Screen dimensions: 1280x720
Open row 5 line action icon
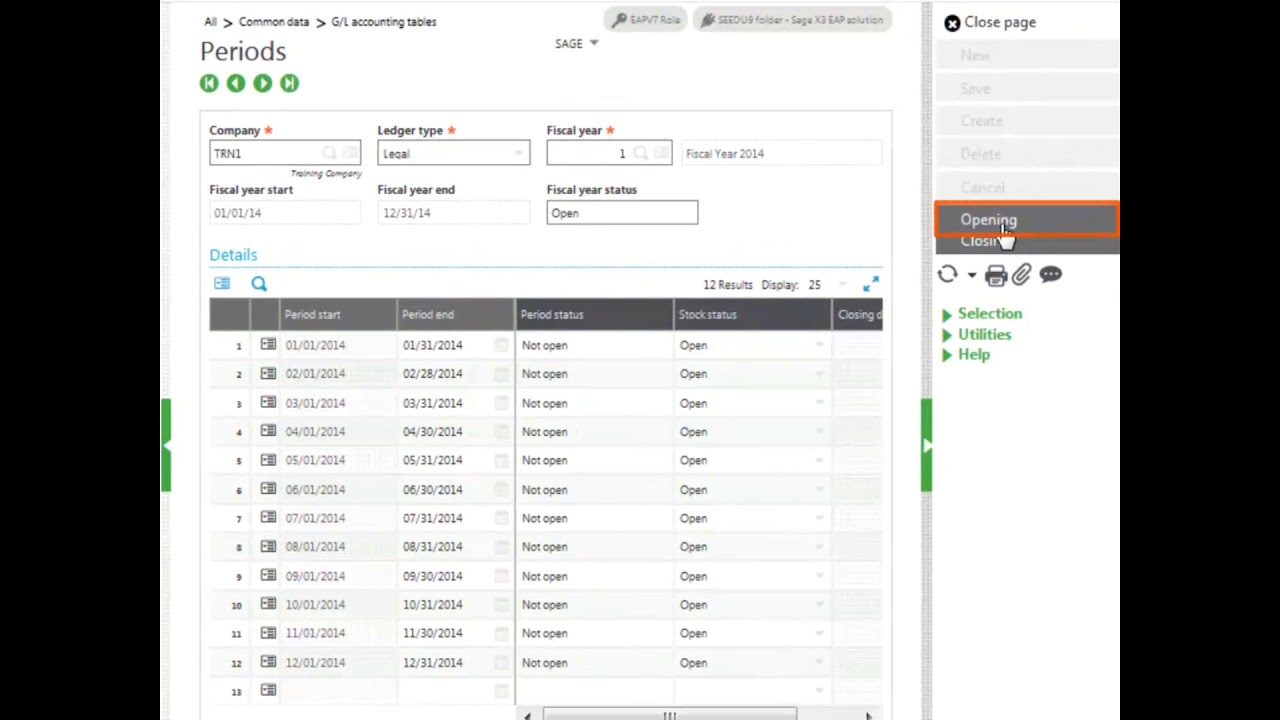click(x=268, y=460)
